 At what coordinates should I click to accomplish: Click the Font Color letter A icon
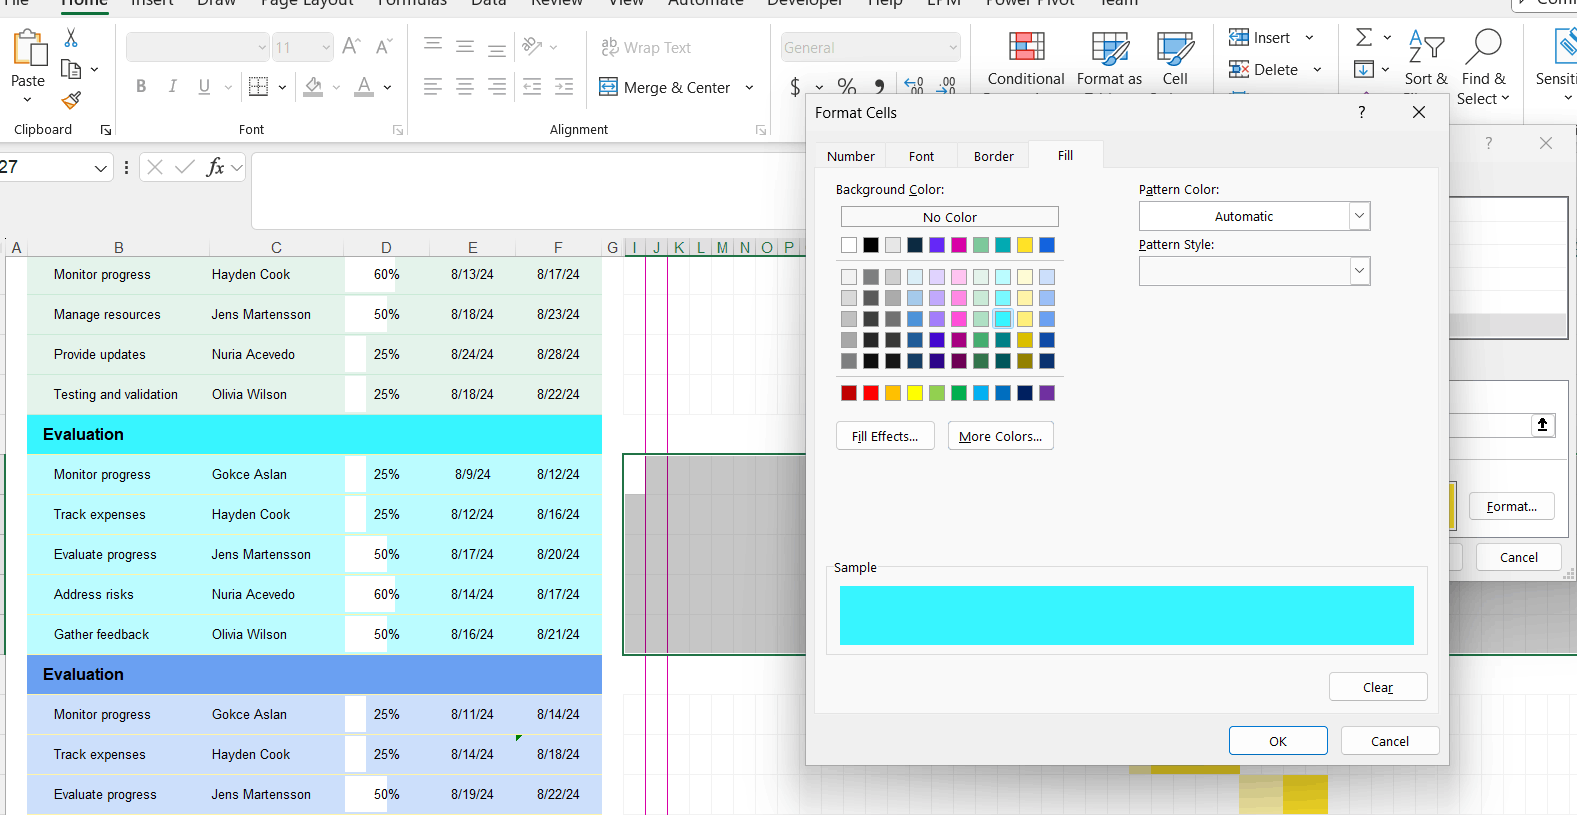pyautogui.click(x=364, y=87)
